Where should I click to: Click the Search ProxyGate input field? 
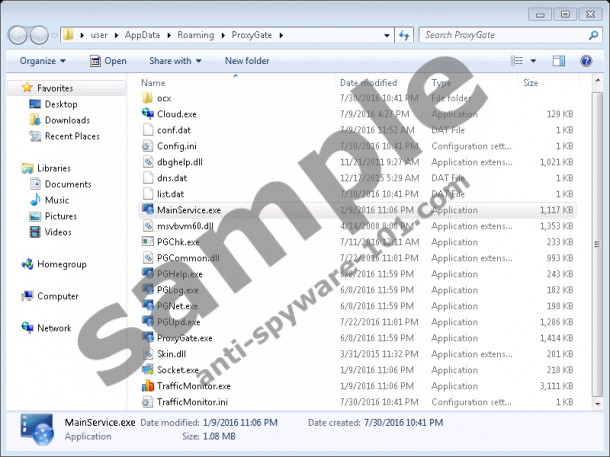[x=500, y=35]
